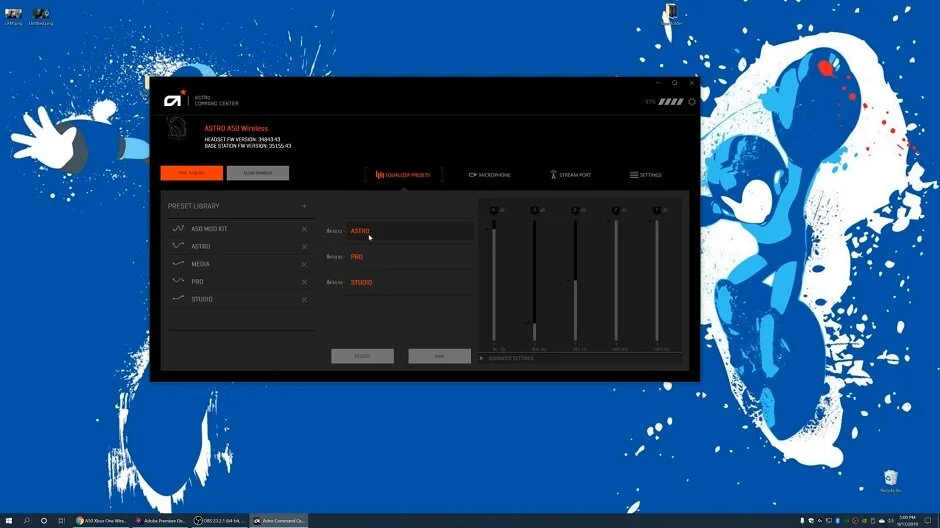Select the orange PRO preset slot
Screen dimensions: 940x528
pos(409,257)
